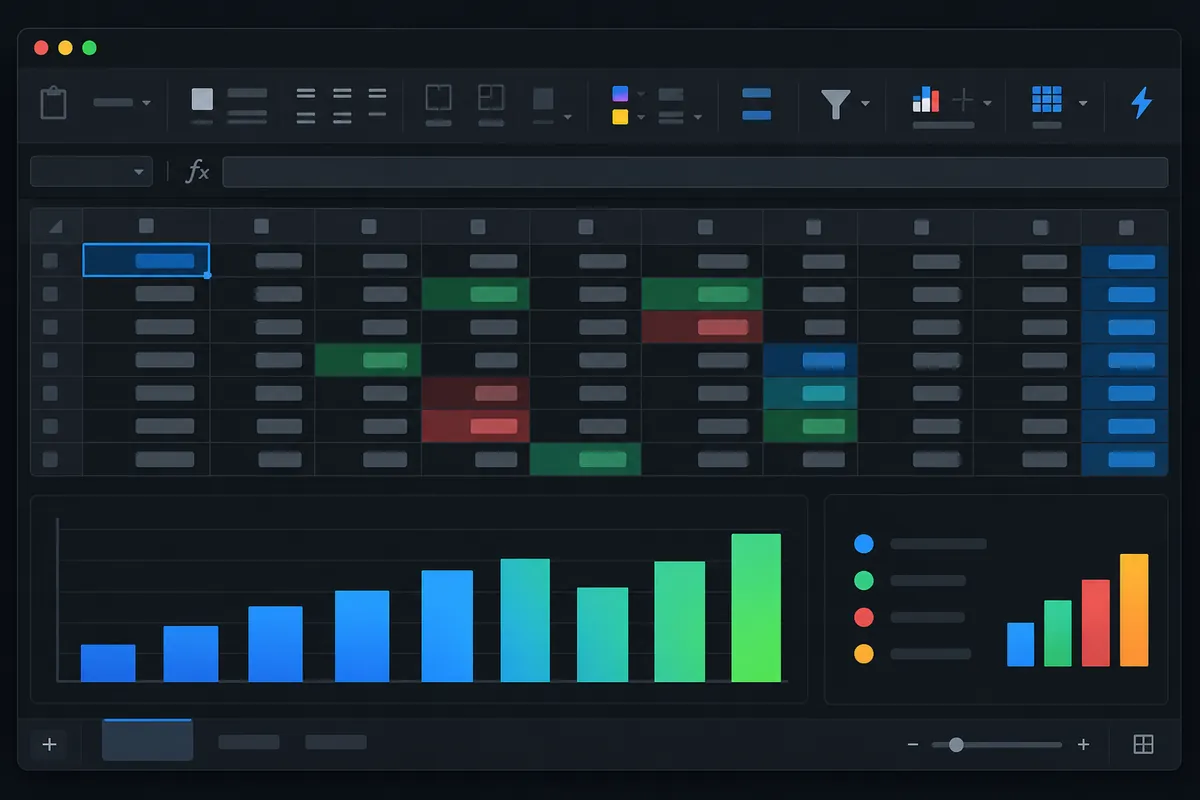Toggle the orange legend series dot
The width and height of the screenshot is (1200, 800).
click(864, 654)
